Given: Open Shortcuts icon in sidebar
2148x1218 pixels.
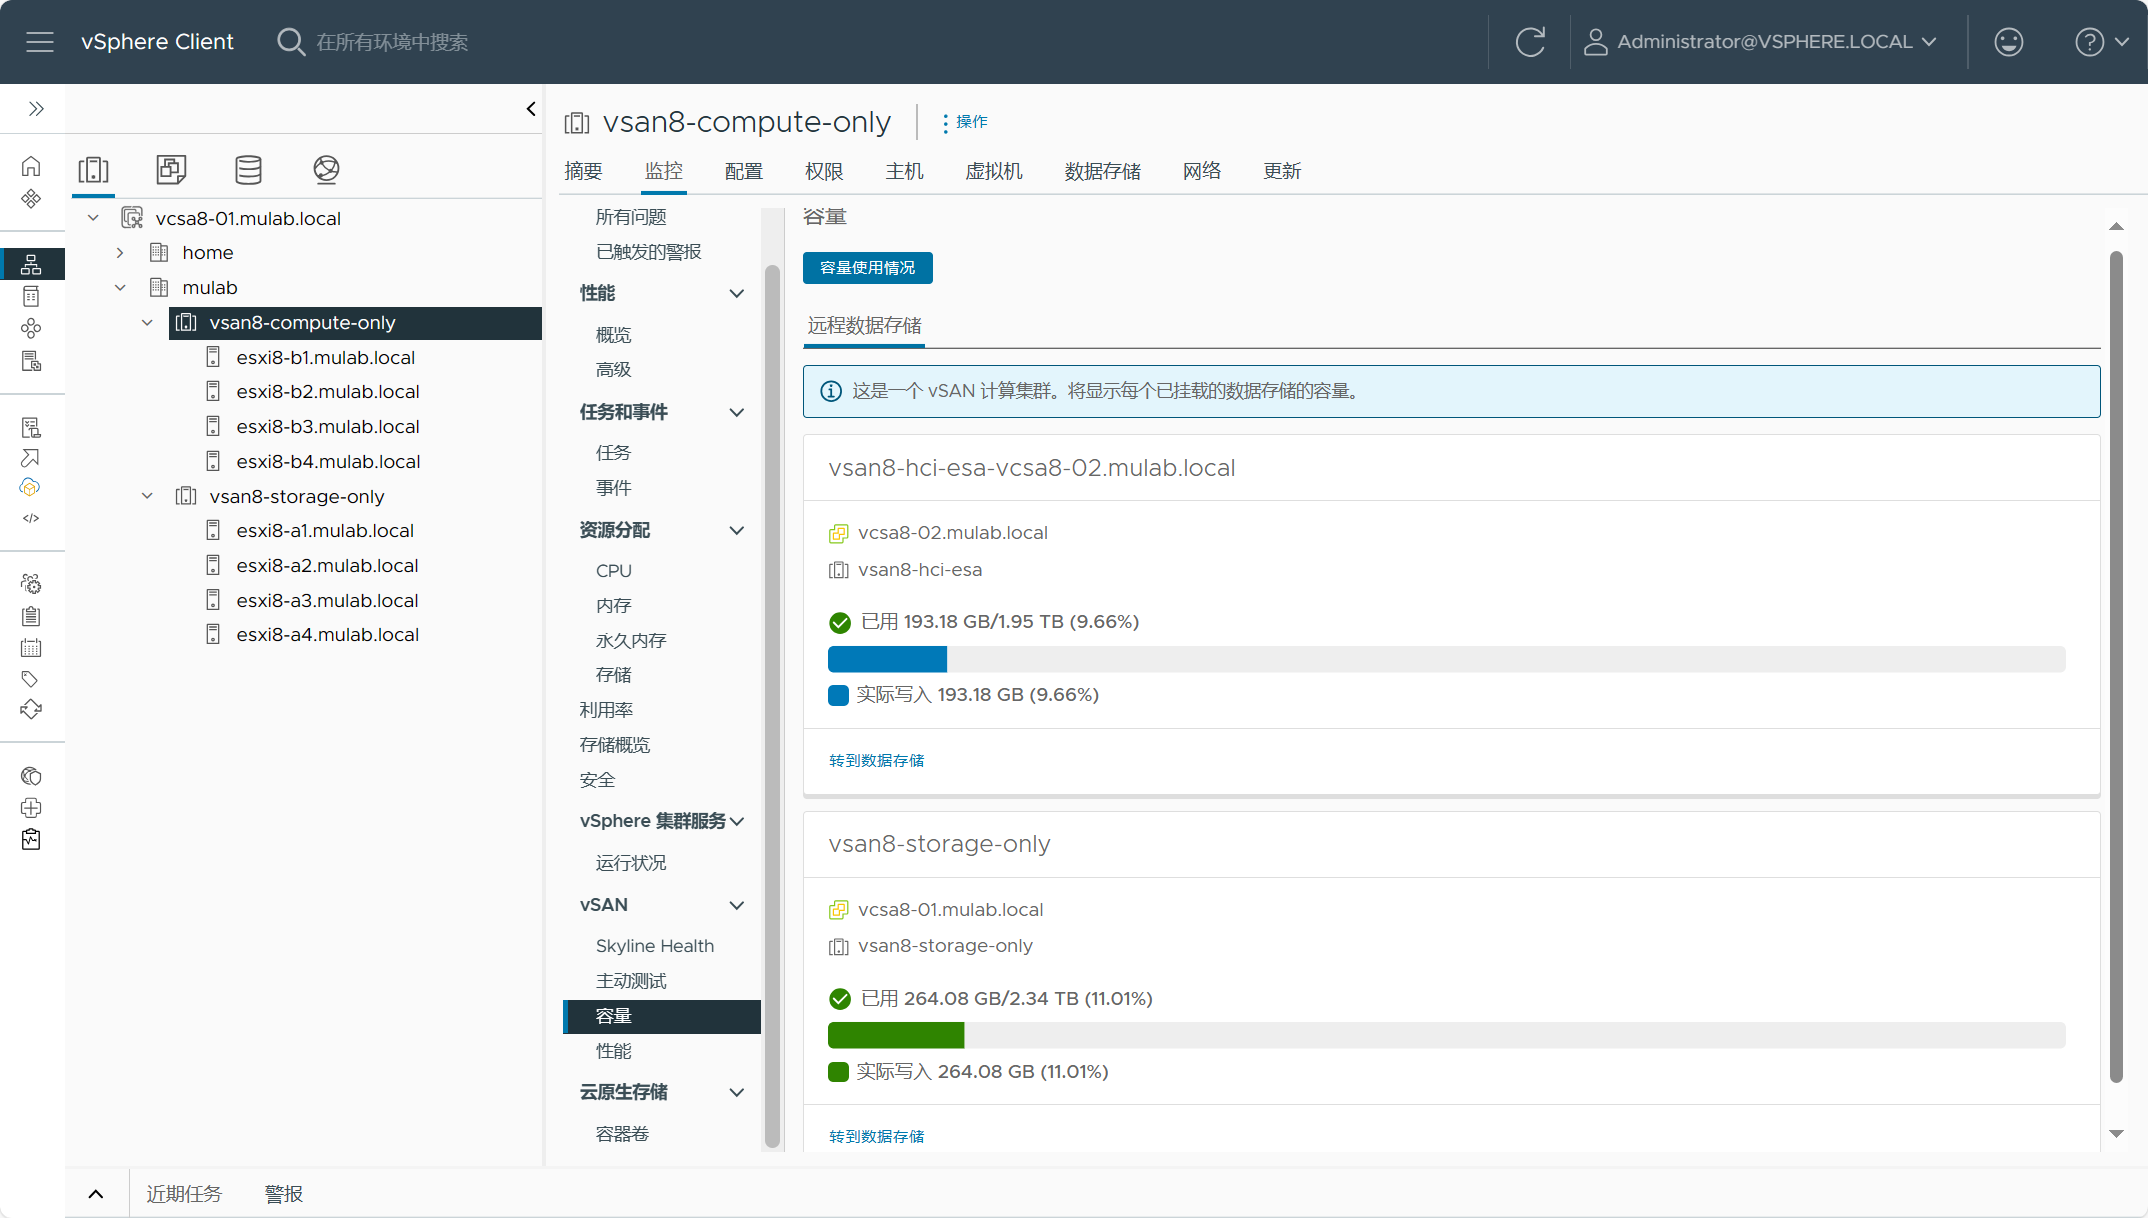Looking at the screenshot, I should click(31, 199).
